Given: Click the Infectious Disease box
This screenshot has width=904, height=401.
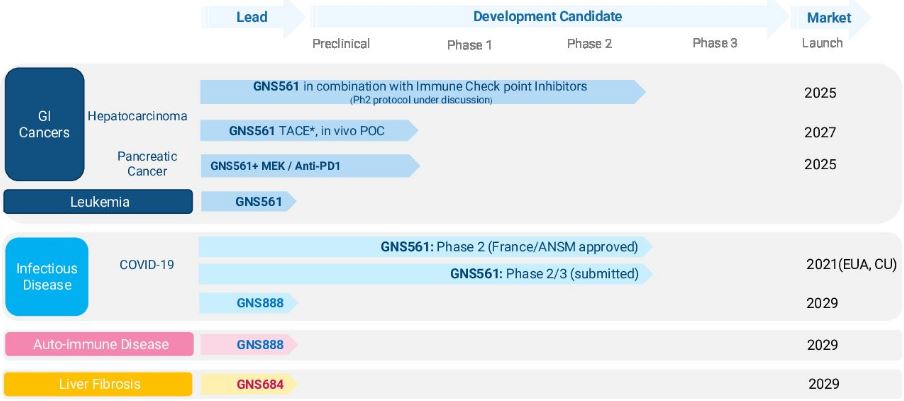Looking at the screenshot, I should (47, 277).
